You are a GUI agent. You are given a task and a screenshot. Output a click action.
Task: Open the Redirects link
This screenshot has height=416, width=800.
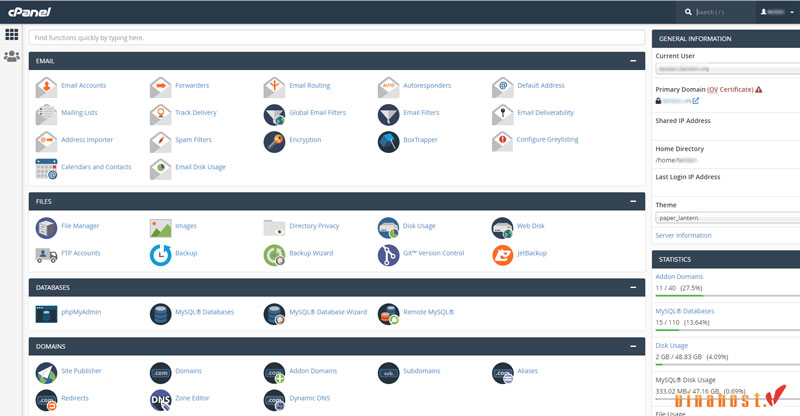75,398
